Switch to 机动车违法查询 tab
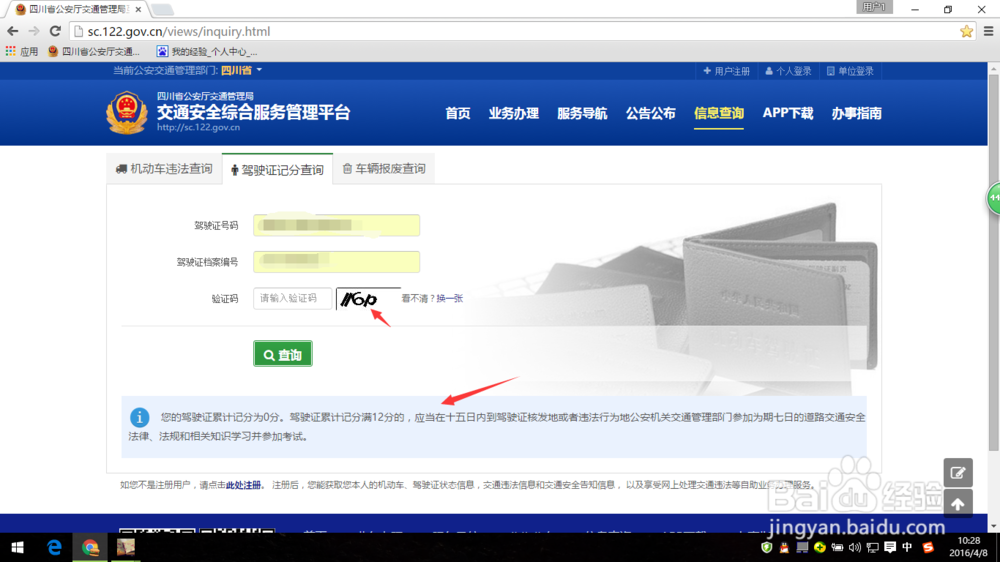The image size is (1000, 562). [x=164, y=169]
